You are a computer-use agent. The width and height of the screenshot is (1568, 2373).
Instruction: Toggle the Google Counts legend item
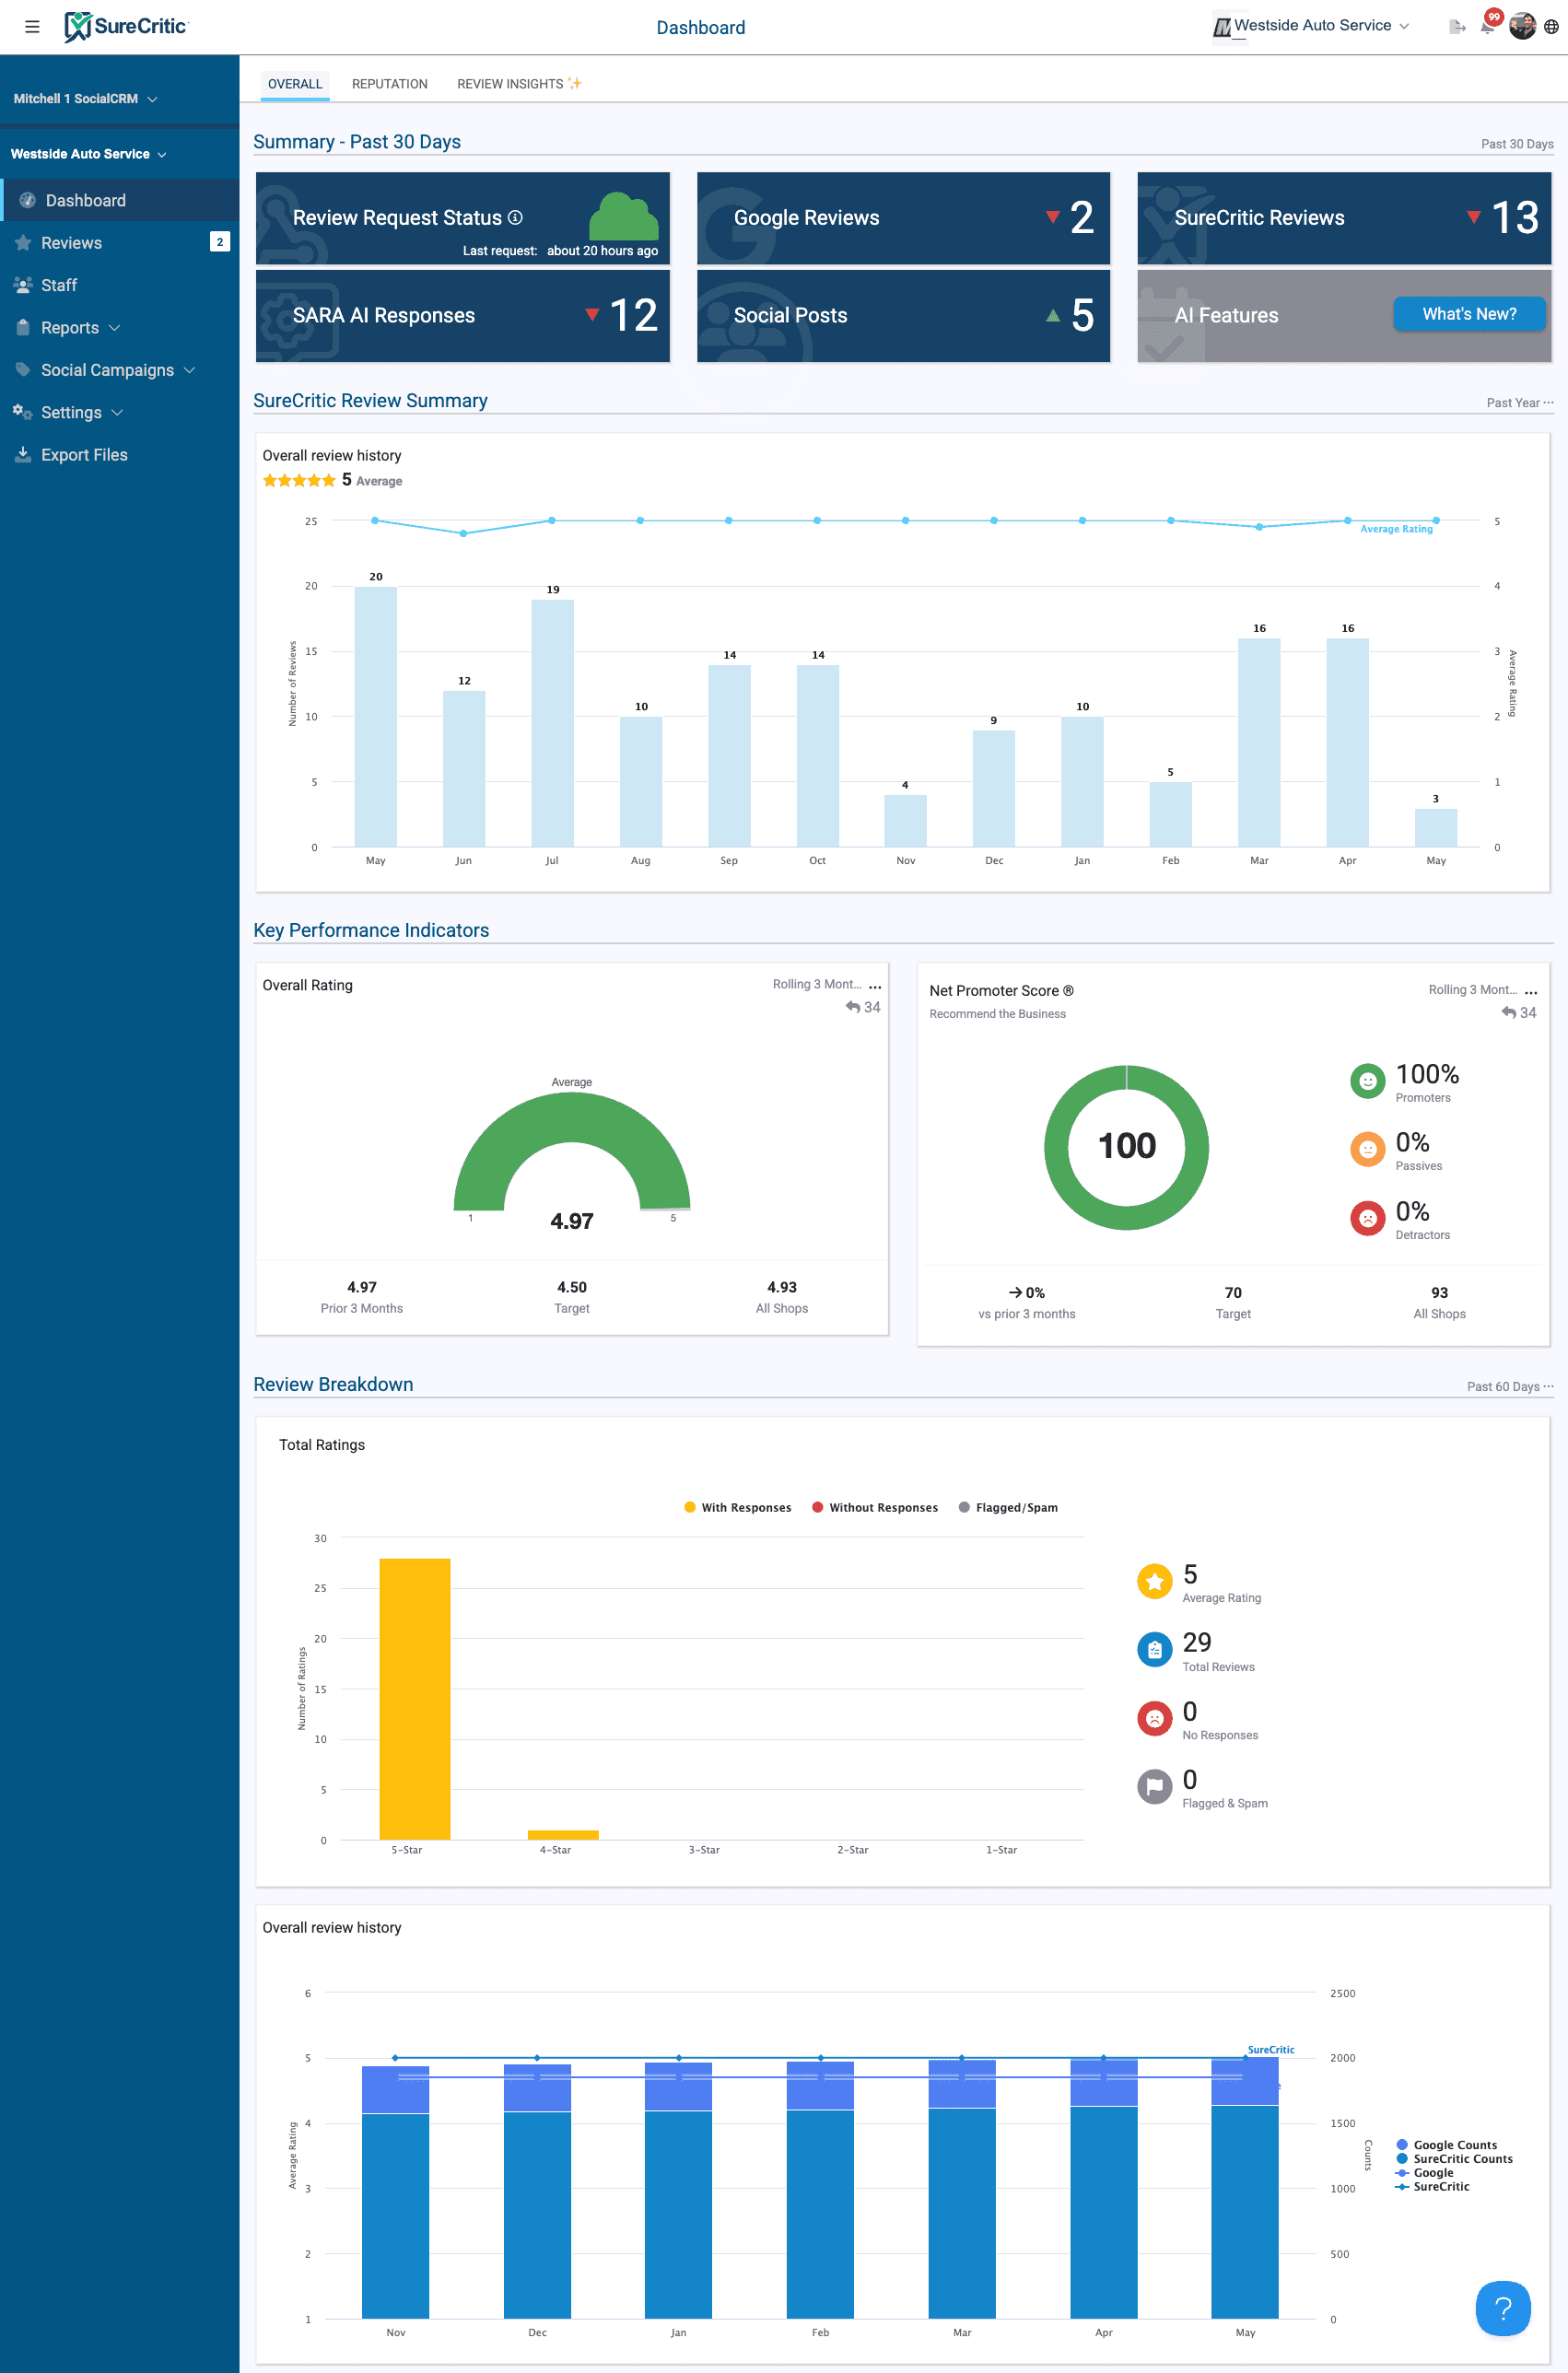1446,2145
